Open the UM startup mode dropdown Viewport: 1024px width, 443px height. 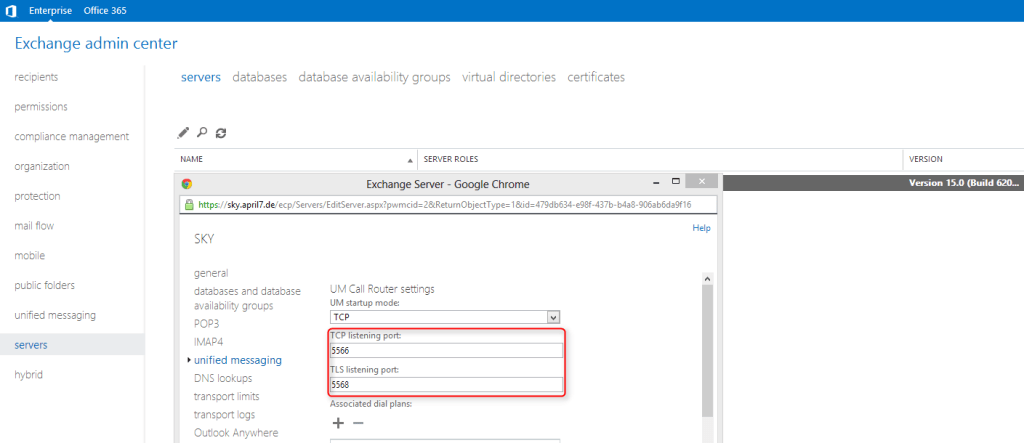tap(445, 317)
